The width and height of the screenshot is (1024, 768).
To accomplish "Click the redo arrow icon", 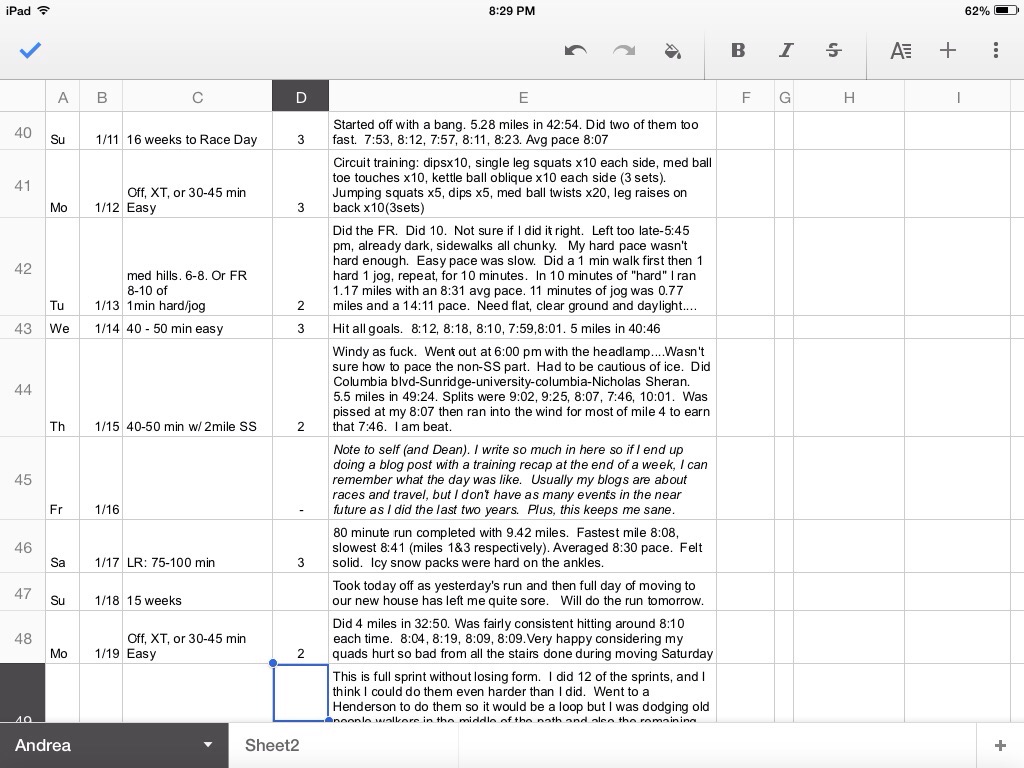I will pos(624,50).
